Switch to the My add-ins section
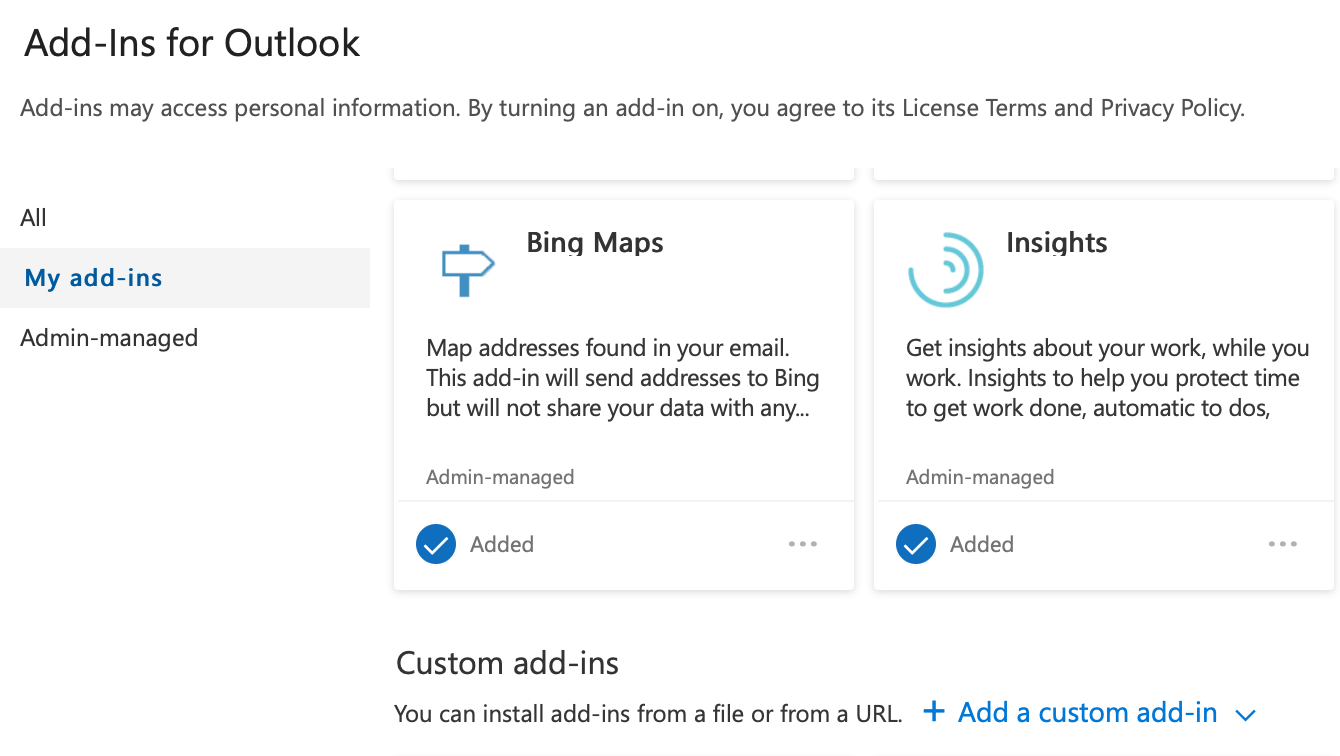 point(93,277)
